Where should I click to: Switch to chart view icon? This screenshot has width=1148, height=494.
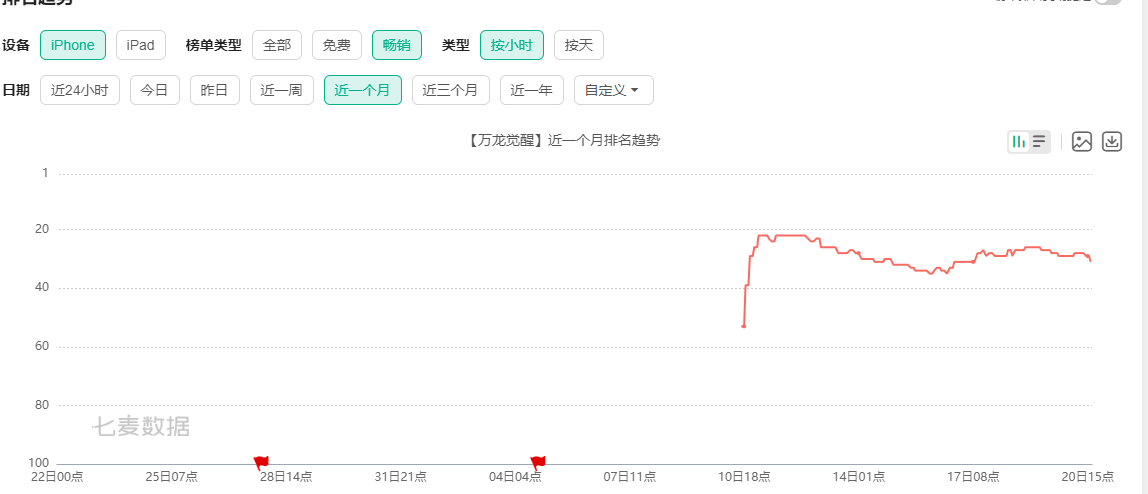pyautogui.click(x=1018, y=142)
